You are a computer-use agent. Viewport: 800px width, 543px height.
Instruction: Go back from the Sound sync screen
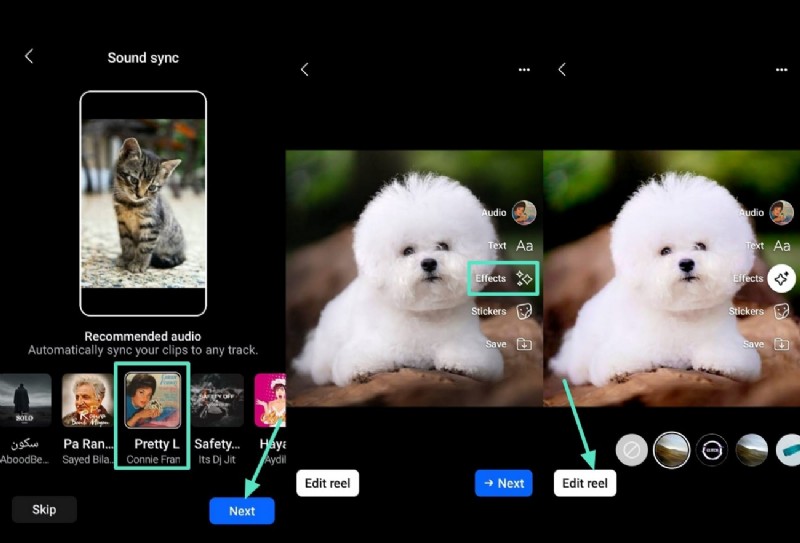[29, 57]
